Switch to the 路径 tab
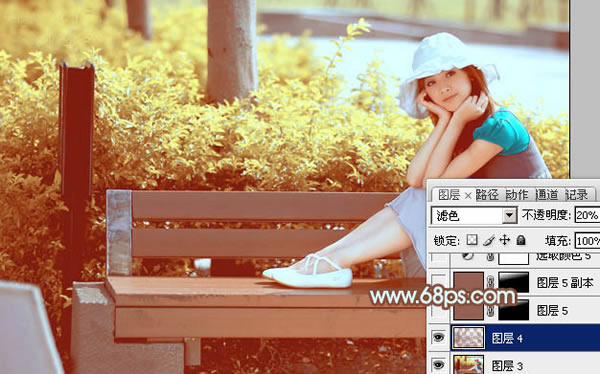This screenshot has width=600, height=374. [487, 195]
